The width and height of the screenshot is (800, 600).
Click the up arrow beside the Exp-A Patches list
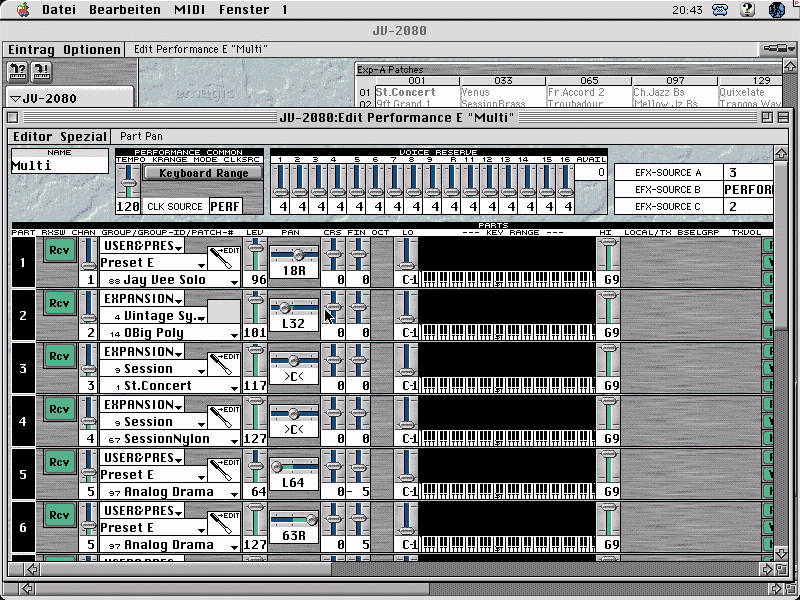point(790,66)
